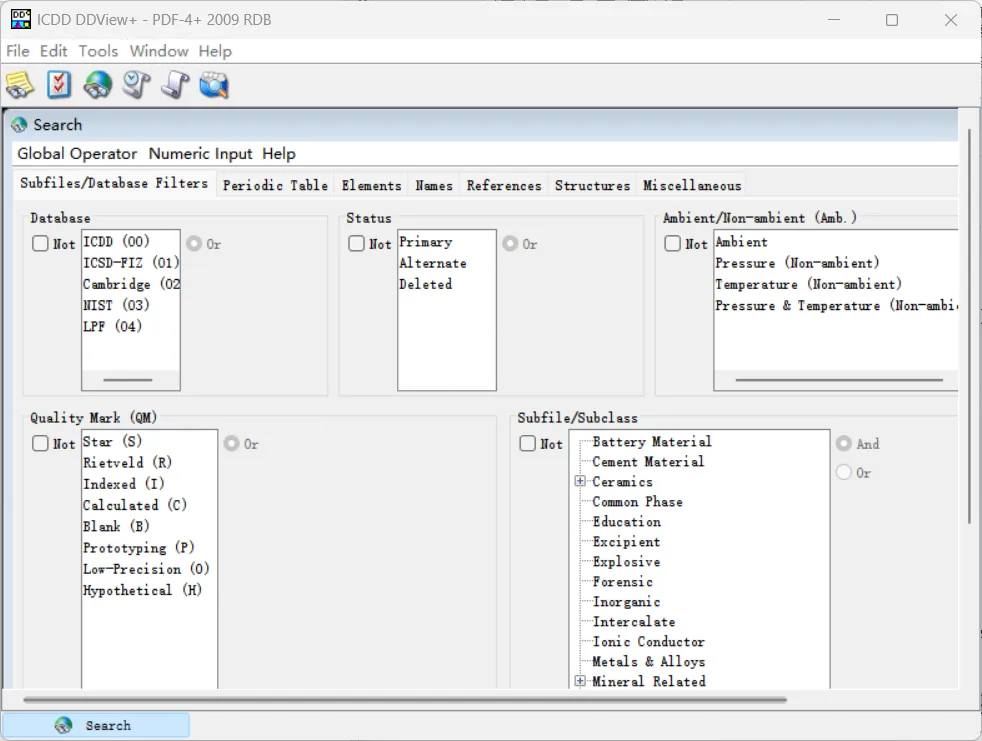The image size is (982, 741).
Task: Click the Database list horizontal scrollbar
Action: pyautogui.click(x=128, y=380)
